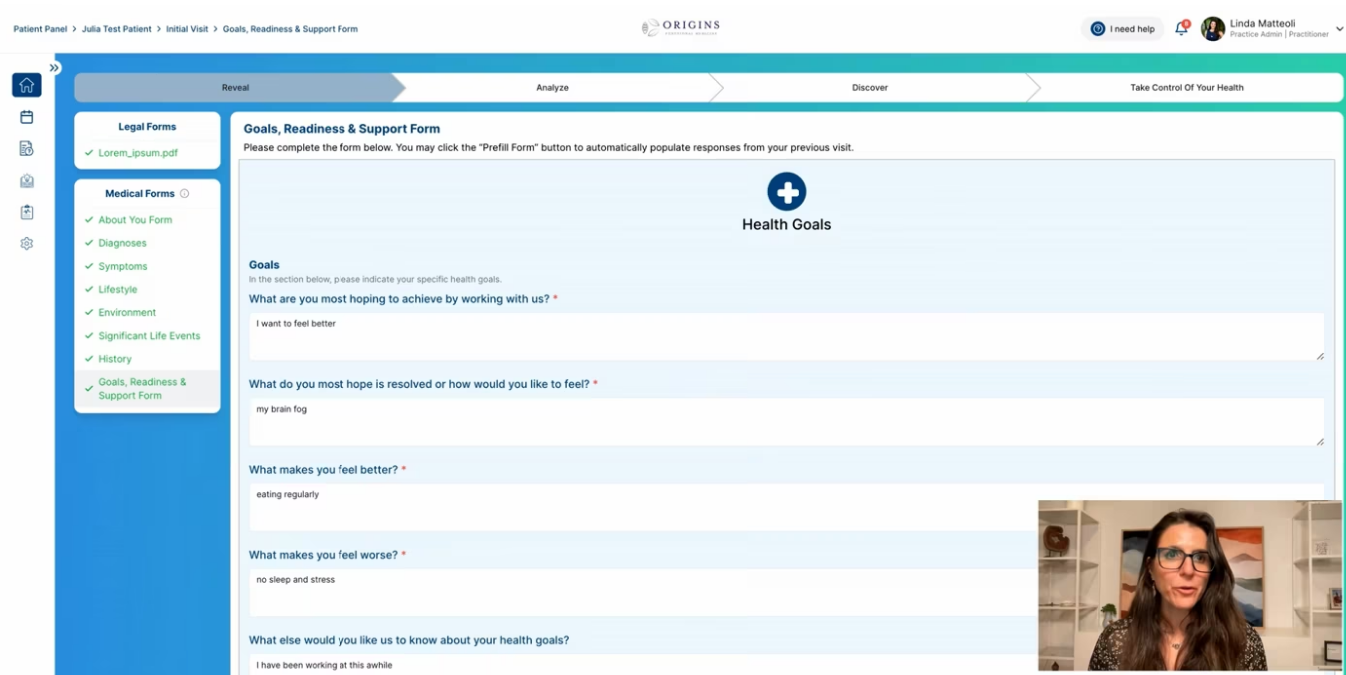Select the Analyze step tab
Screen dimensions: 1346x675
[x=552, y=88]
